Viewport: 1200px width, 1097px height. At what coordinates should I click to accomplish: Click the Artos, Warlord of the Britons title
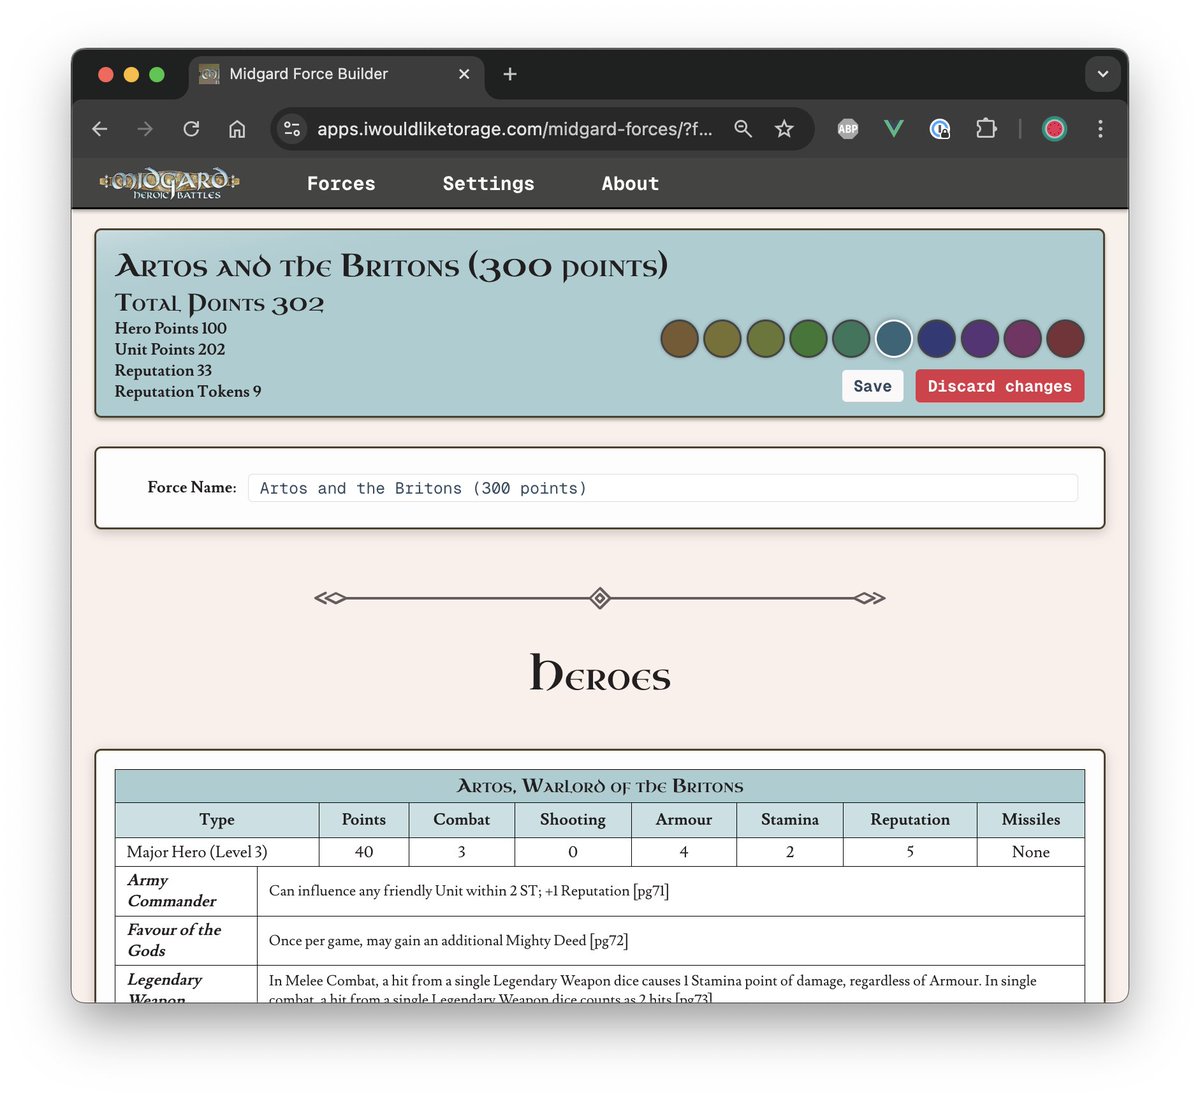coord(600,786)
